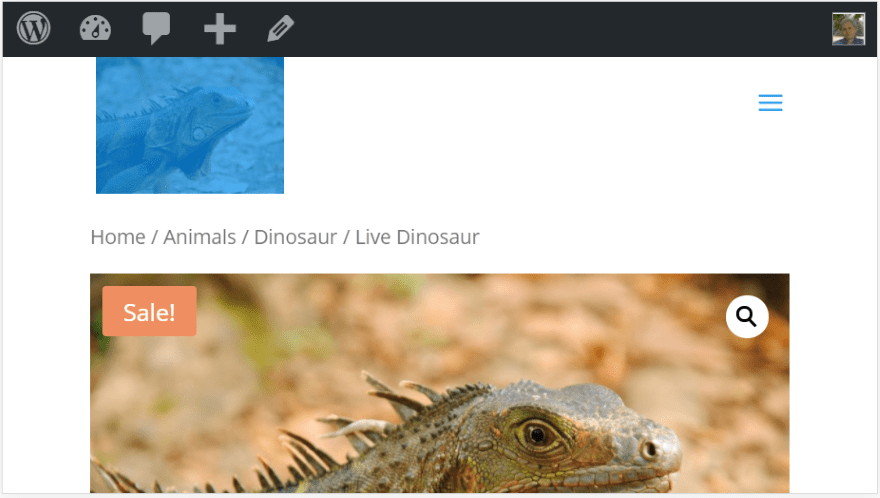The image size is (880, 498).
Task: Open Animals category in breadcrumb
Action: (199, 237)
